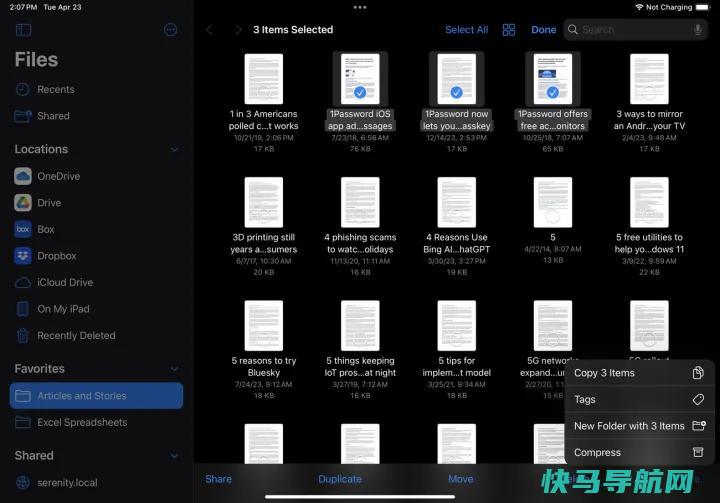
Task: Select the 5G network expand file thumbnail
Action: point(553,326)
